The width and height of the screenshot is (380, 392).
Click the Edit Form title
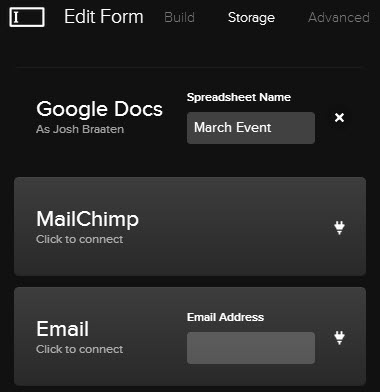tap(104, 17)
